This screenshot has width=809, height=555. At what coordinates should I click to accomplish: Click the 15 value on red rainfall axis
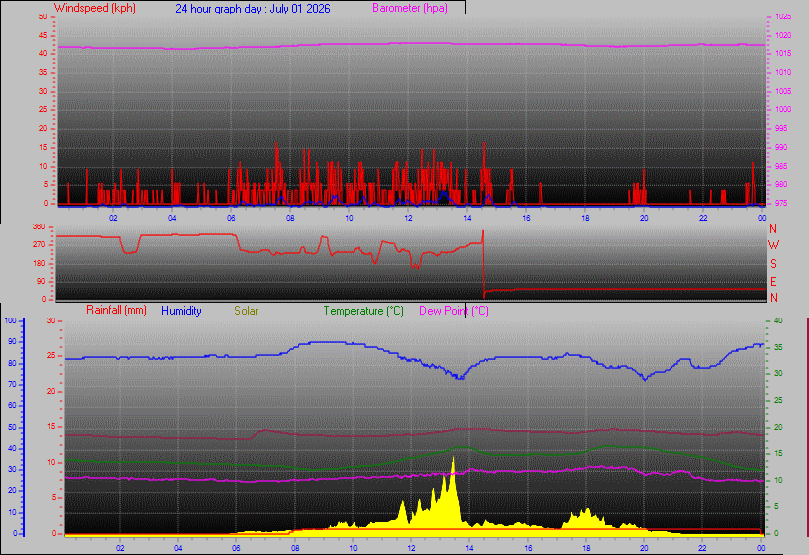51,427
